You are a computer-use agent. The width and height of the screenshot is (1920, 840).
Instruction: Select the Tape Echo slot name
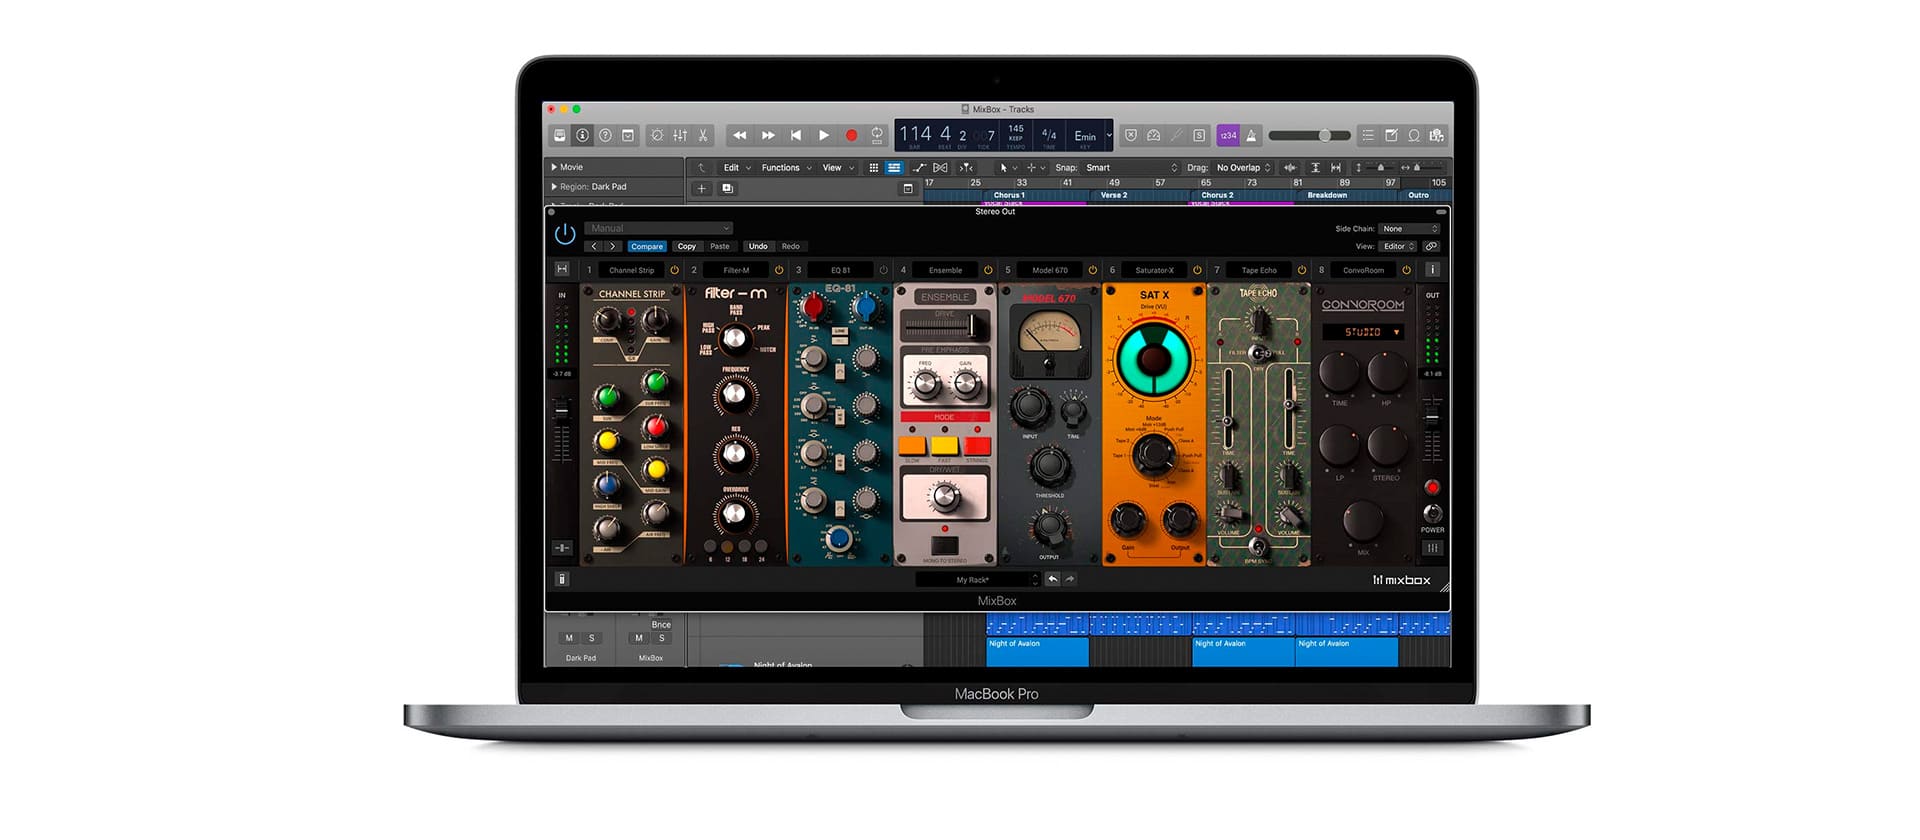(x=1259, y=270)
